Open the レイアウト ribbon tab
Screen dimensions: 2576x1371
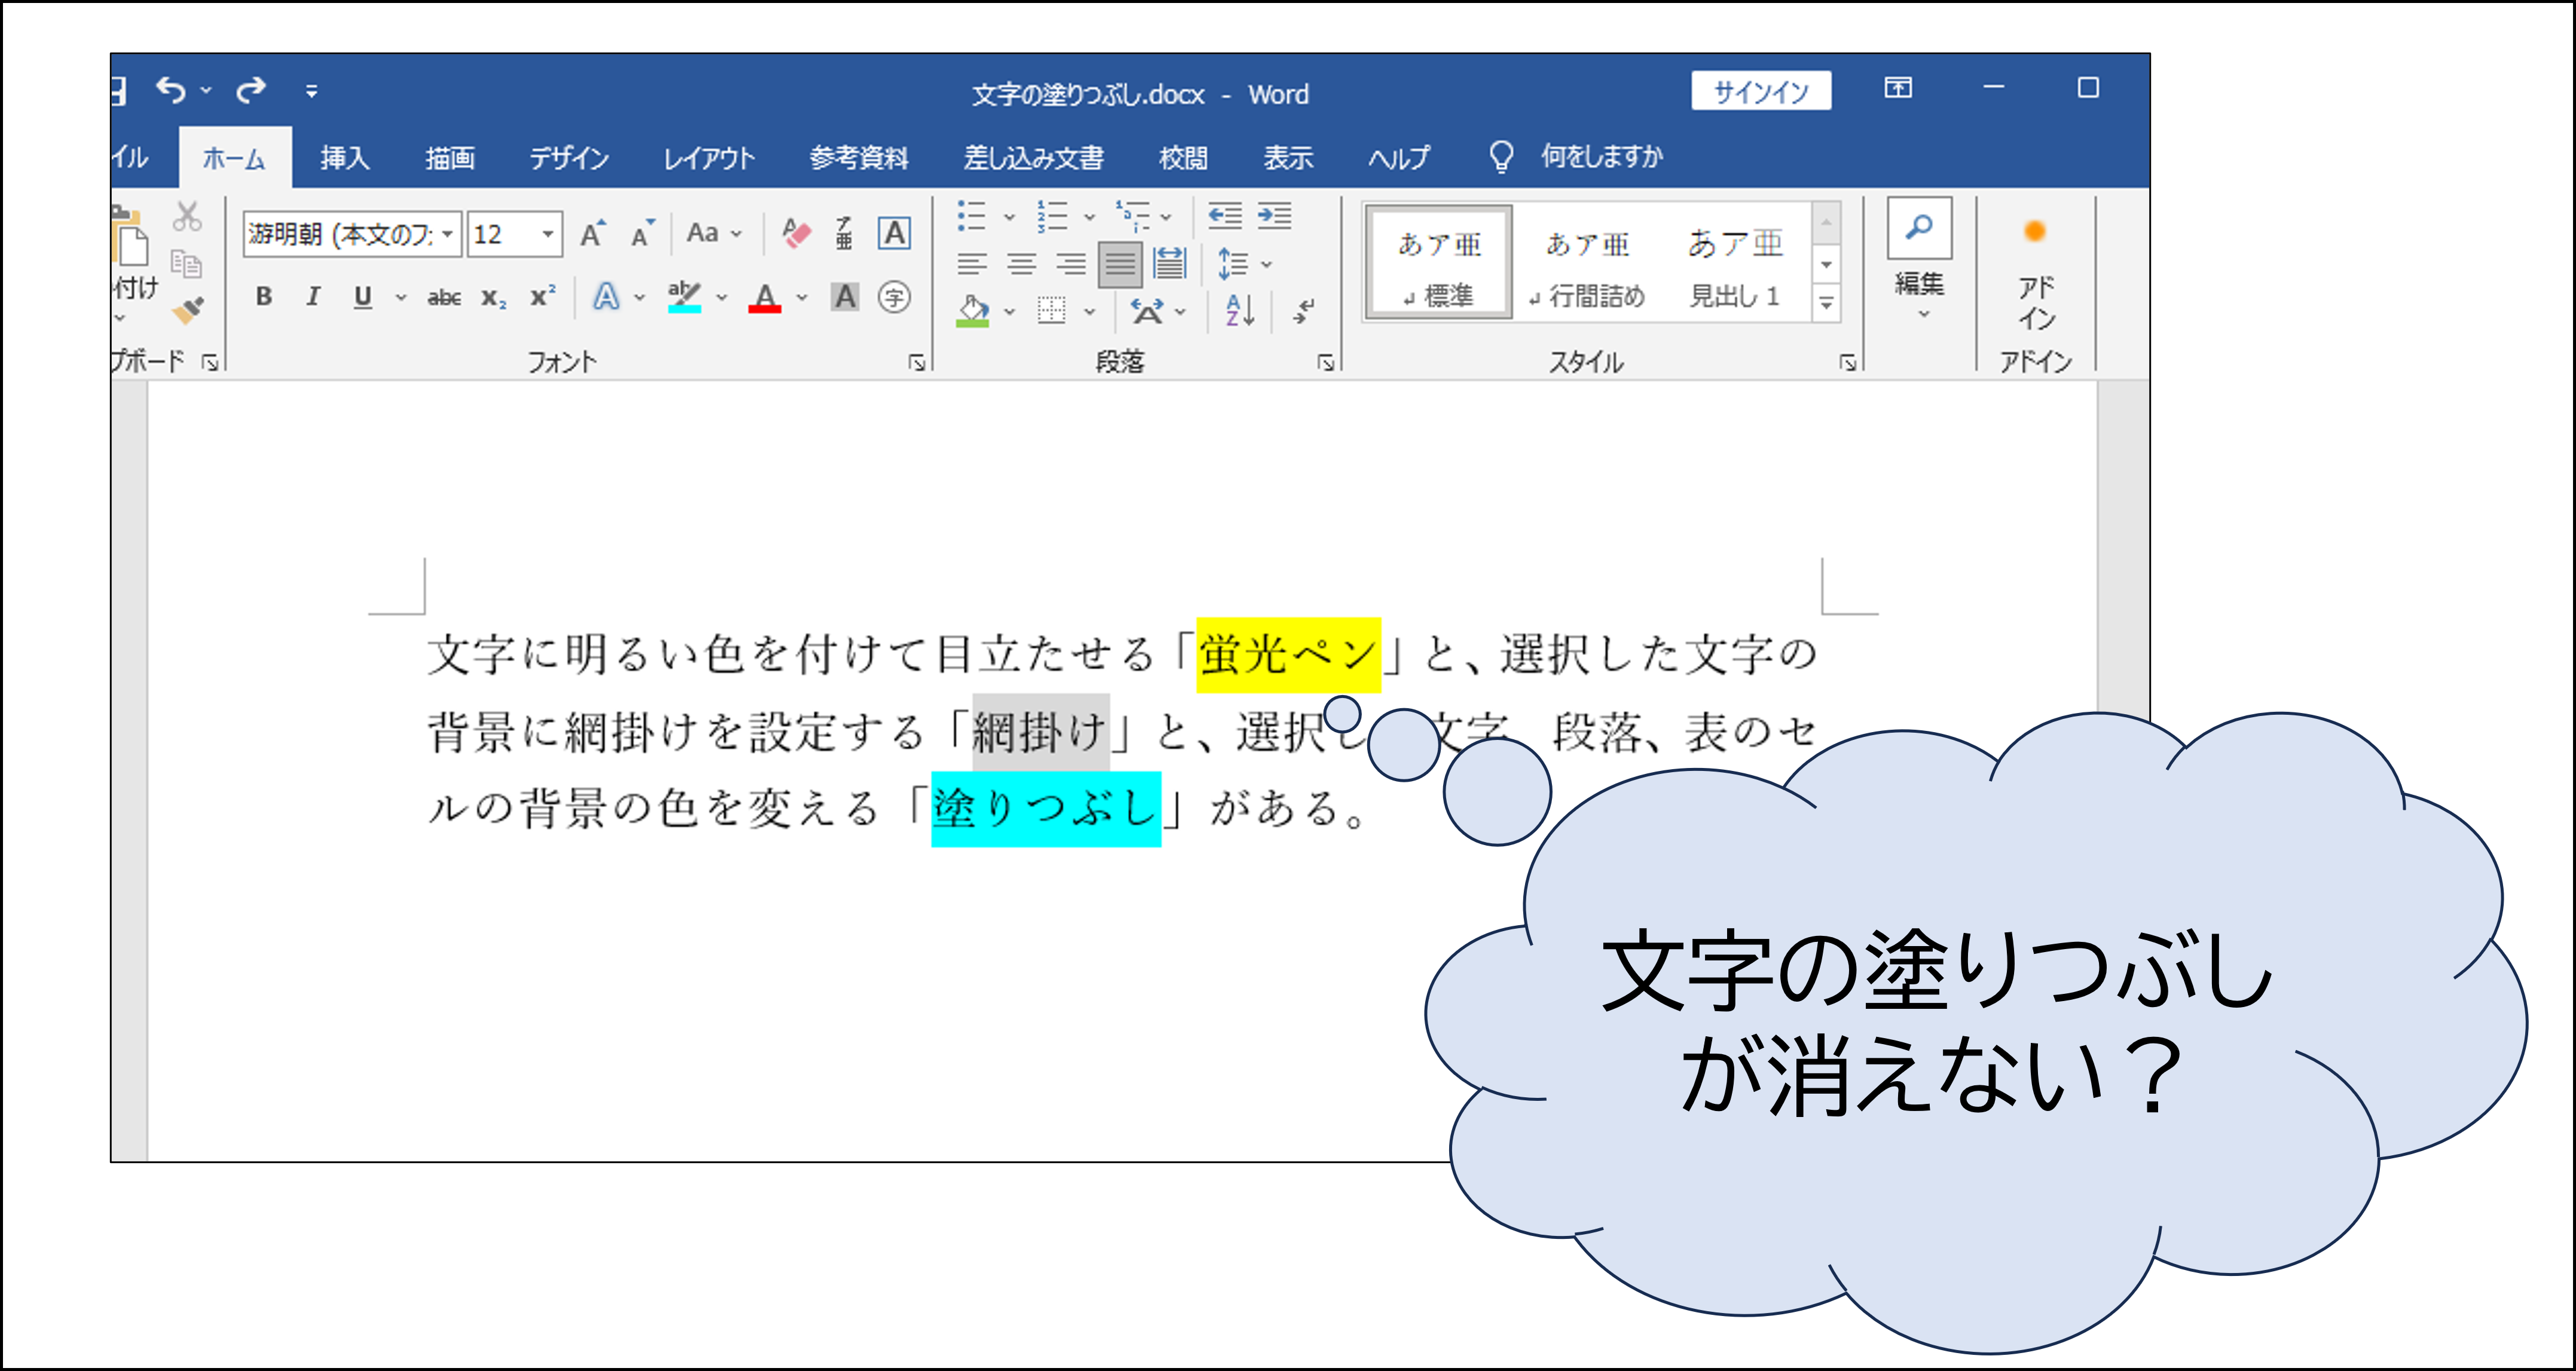click(708, 158)
